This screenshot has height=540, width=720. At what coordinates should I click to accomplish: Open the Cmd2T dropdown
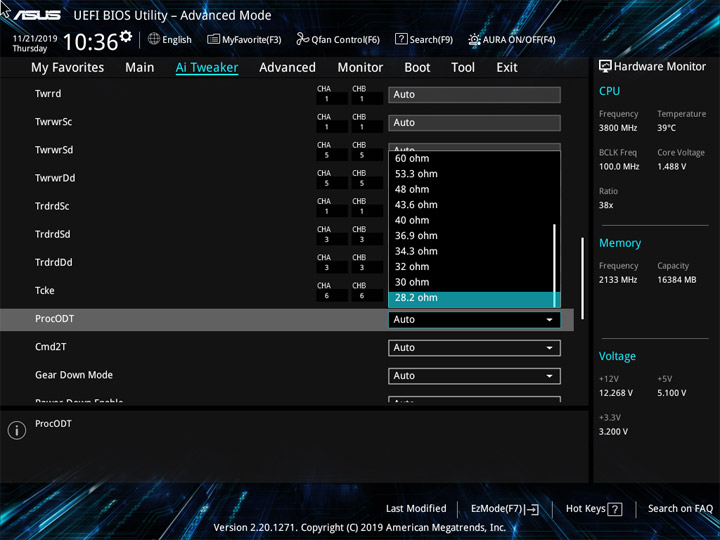pyautogui.click(x=474, y=348)
